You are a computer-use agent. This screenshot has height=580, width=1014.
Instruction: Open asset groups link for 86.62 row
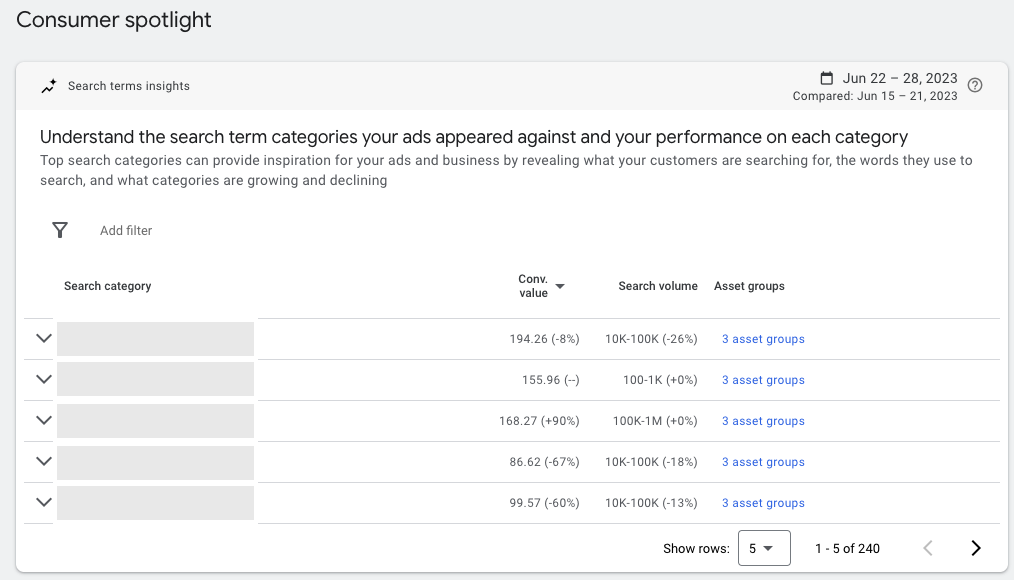763,462
